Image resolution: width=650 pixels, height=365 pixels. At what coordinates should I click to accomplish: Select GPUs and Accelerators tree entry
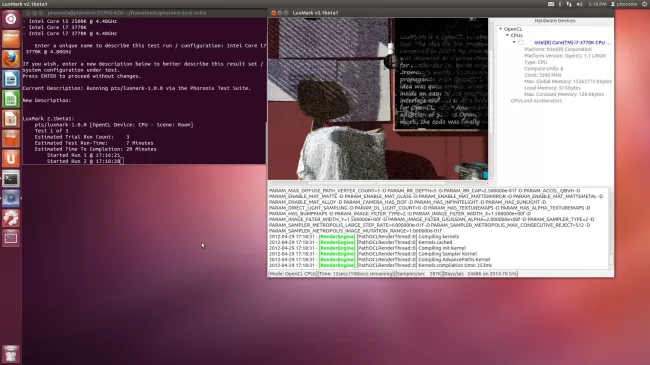click(536, 101)
